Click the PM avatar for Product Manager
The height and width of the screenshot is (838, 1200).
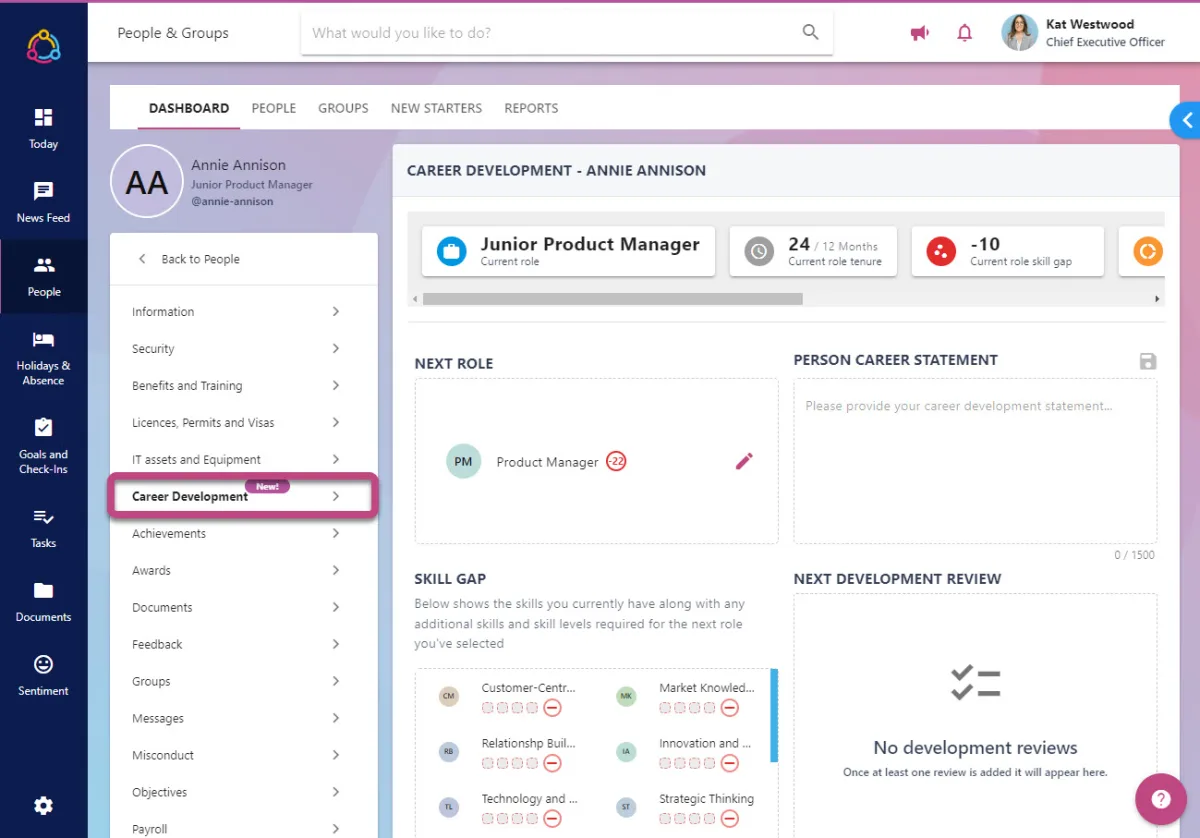(463, 461)
